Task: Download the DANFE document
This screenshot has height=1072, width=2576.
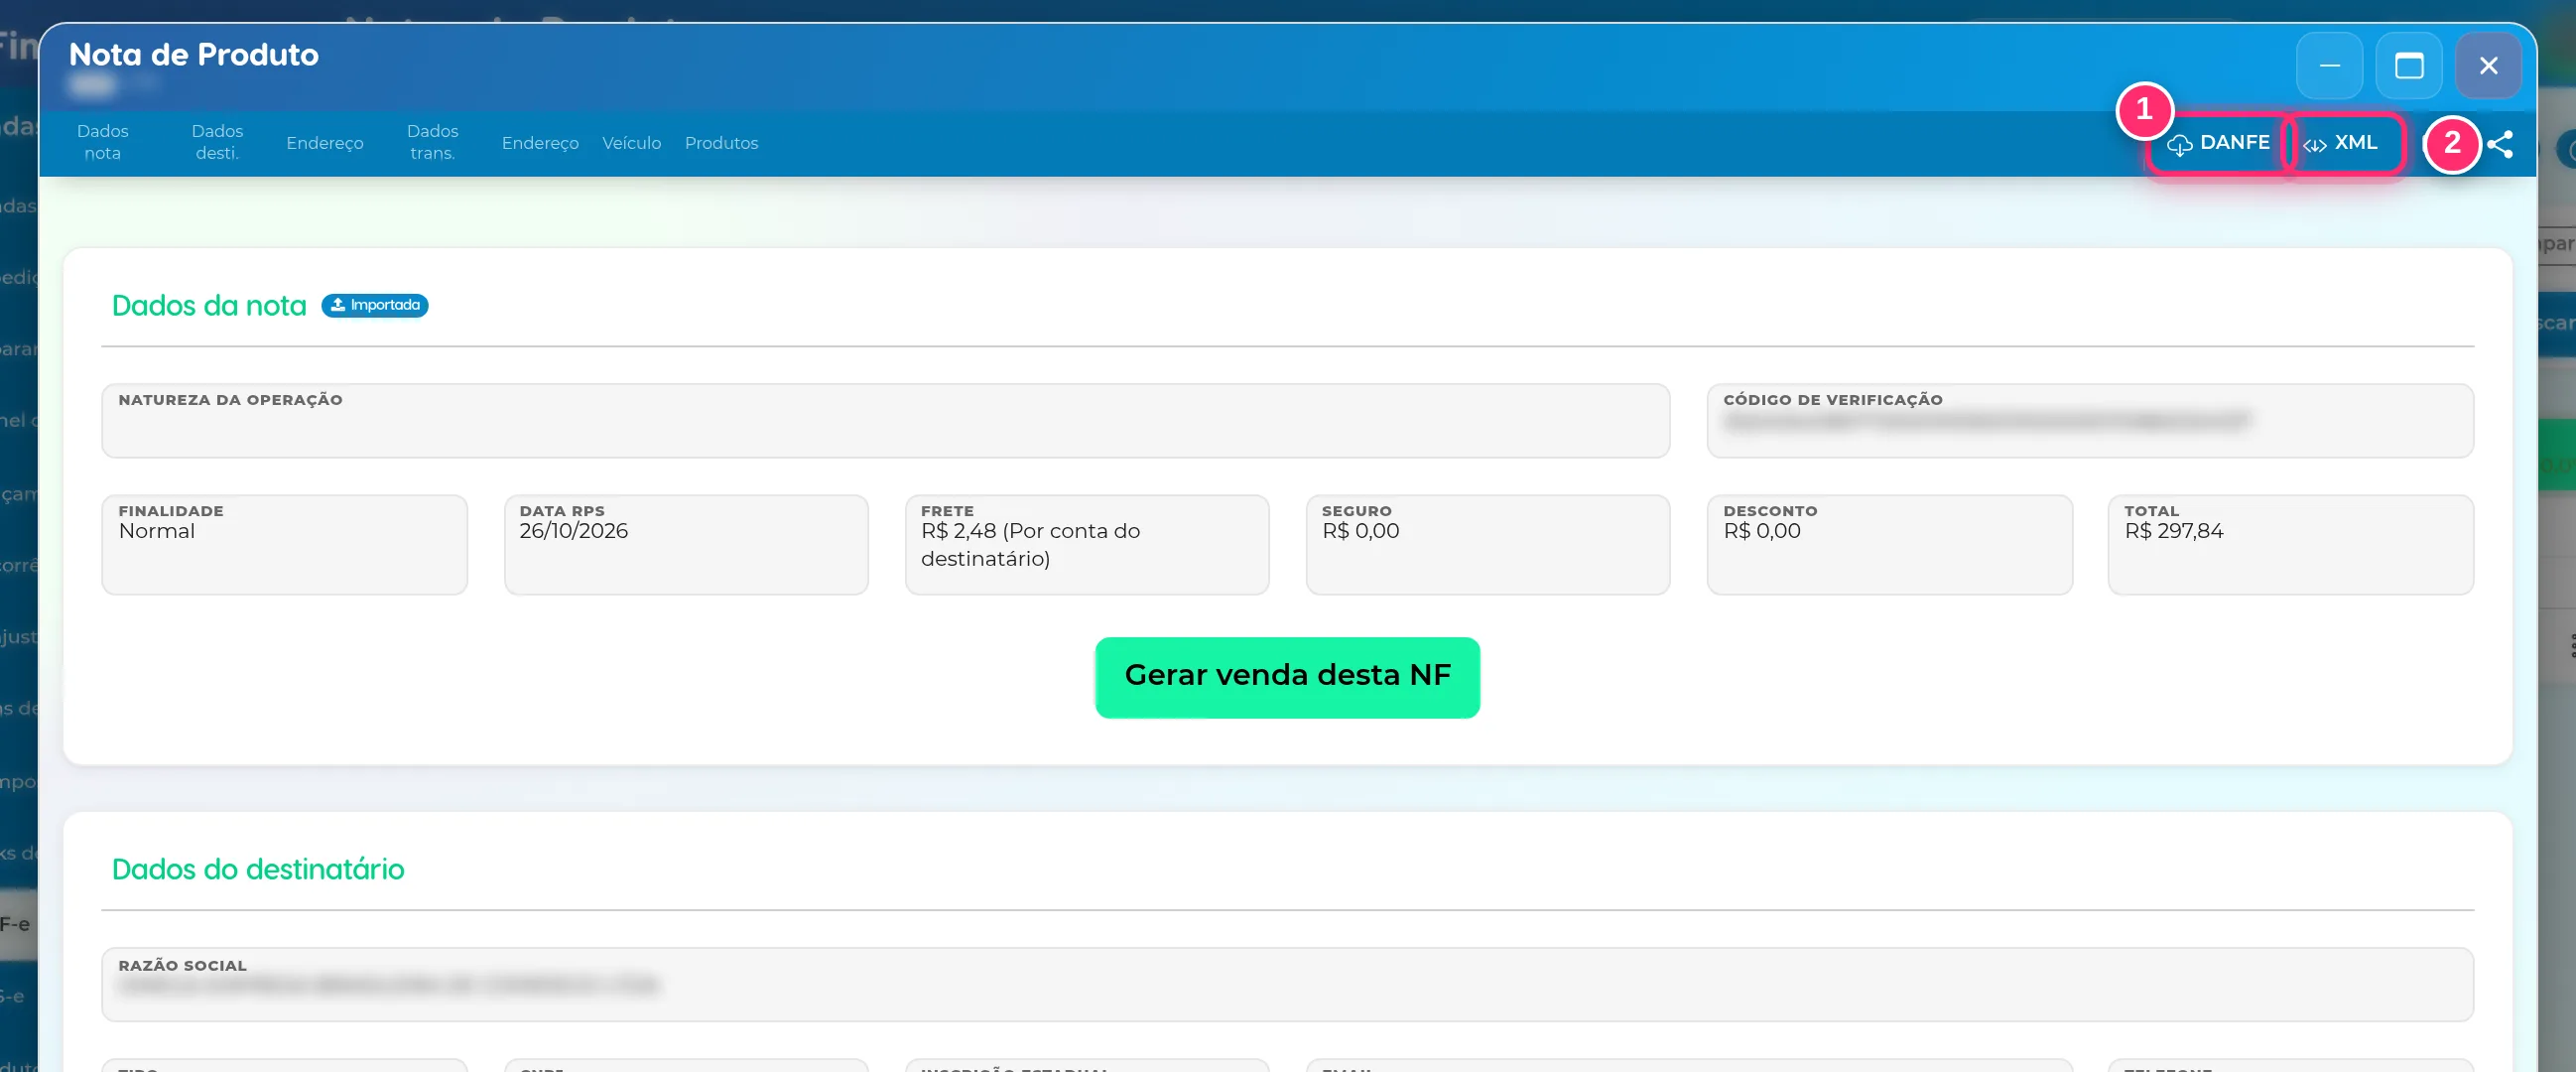Action: point(2218,143)
